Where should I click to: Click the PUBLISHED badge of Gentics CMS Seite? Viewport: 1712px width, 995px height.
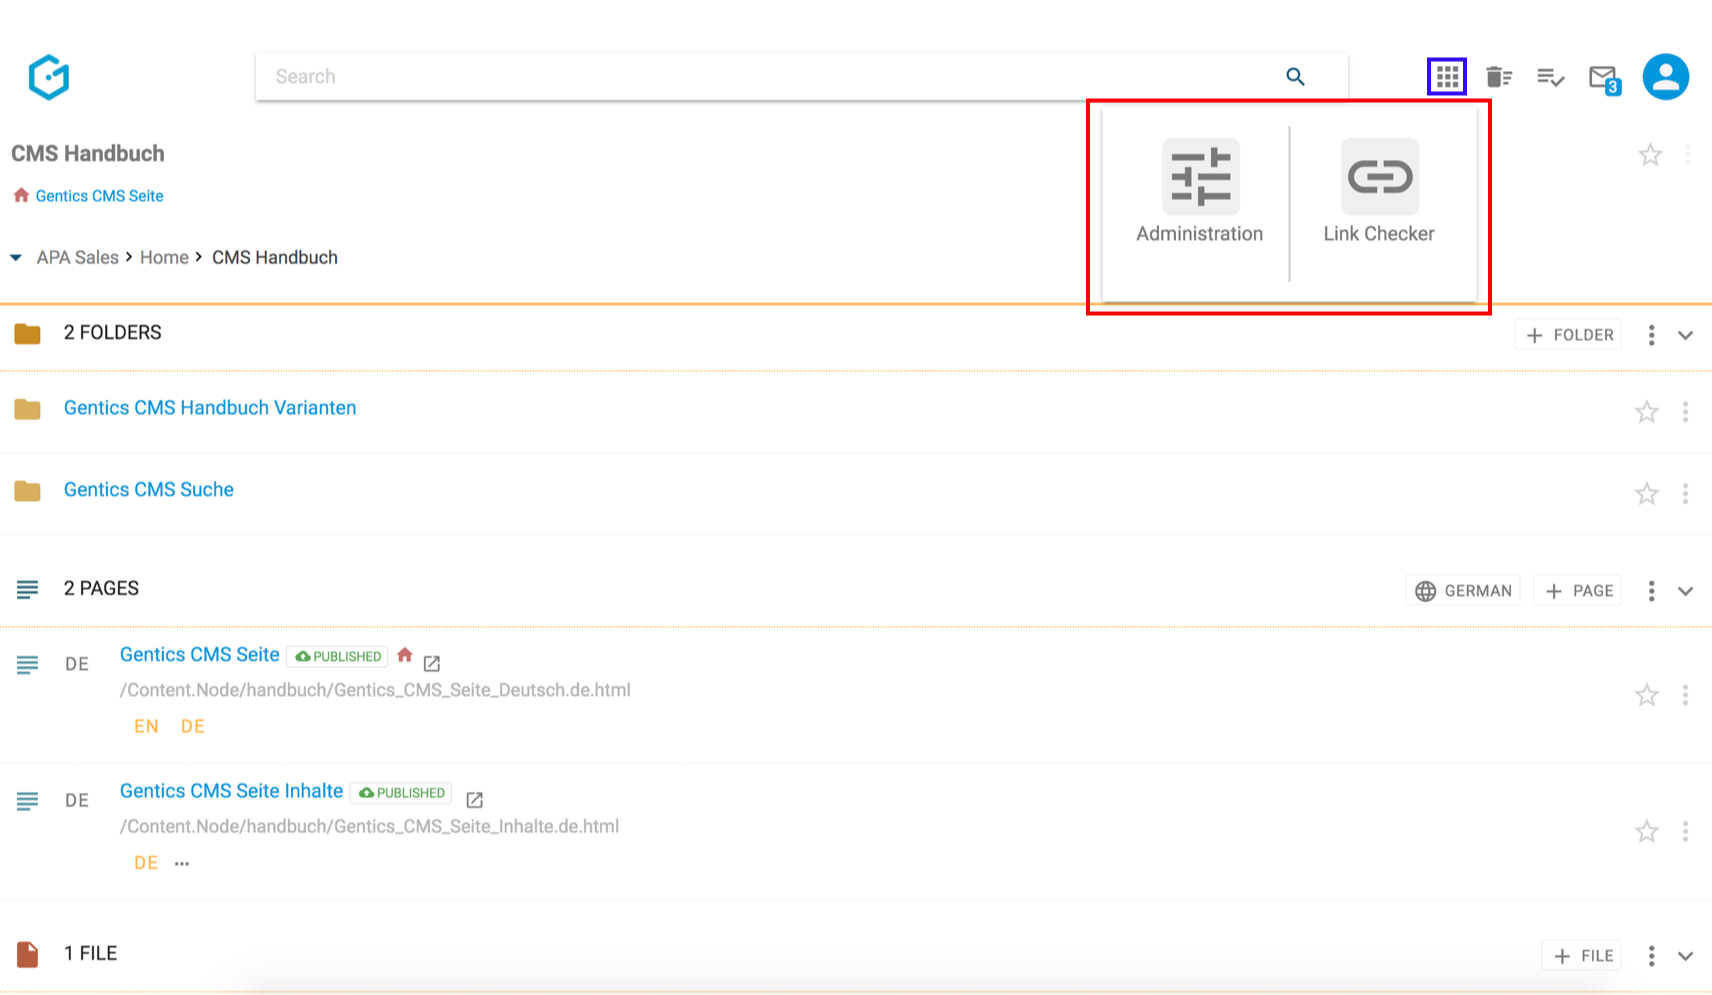338,657
